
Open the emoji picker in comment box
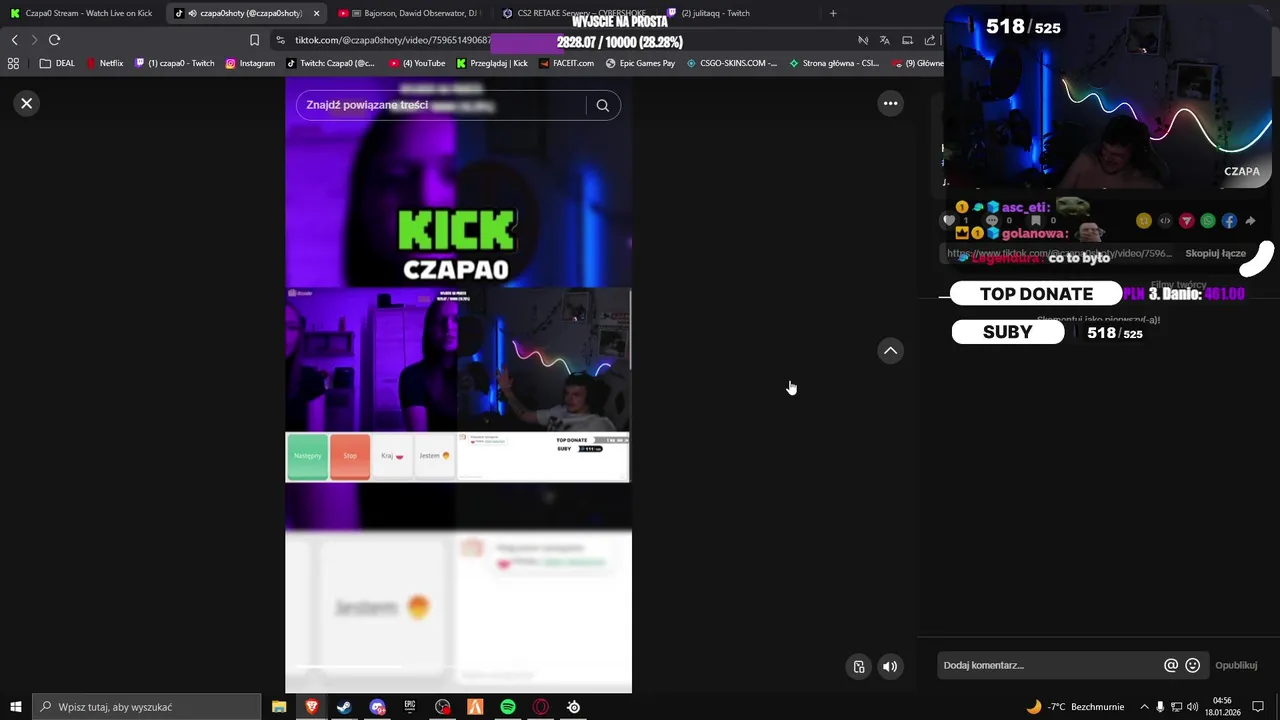click(x=1192, y=665)
